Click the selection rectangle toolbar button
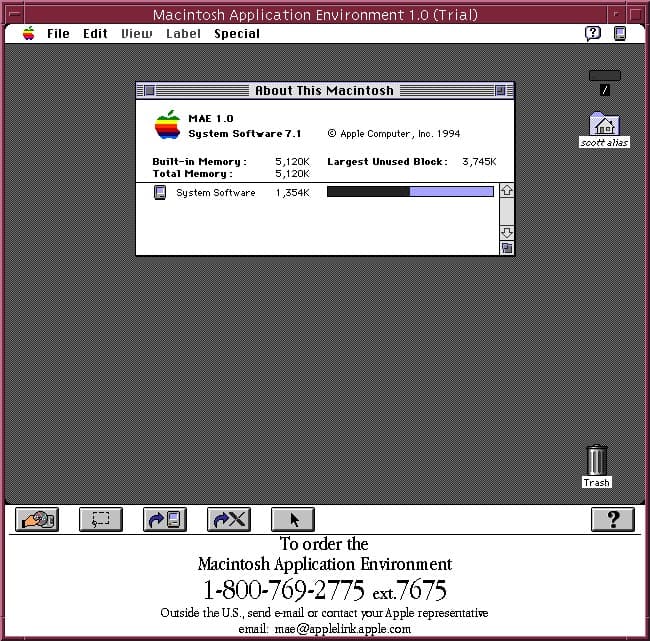The image size is (650, 641). click(x=101, y=519)
